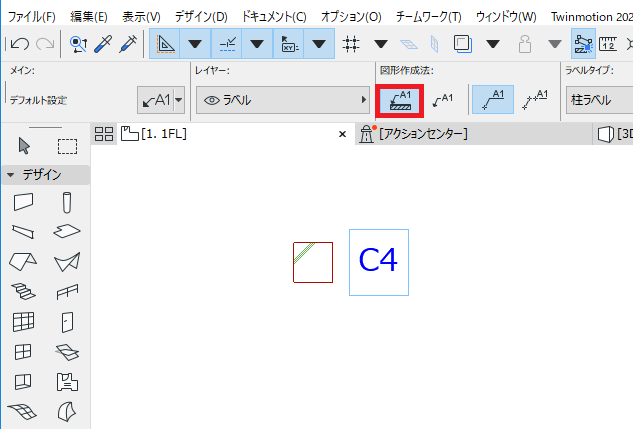Open the デフォルト設定 label settings A1 button
Image resolution: width=633 pixels, height=429 pixels.
(x=155, y=100)
